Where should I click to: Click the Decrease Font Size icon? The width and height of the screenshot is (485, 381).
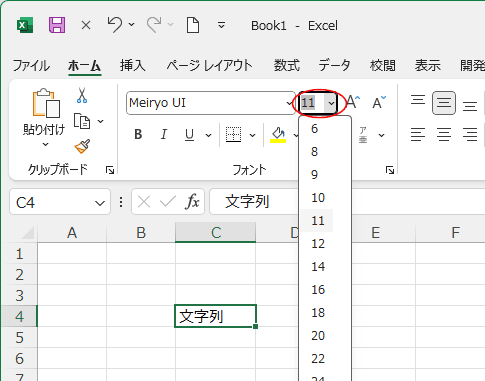point(379,102)
